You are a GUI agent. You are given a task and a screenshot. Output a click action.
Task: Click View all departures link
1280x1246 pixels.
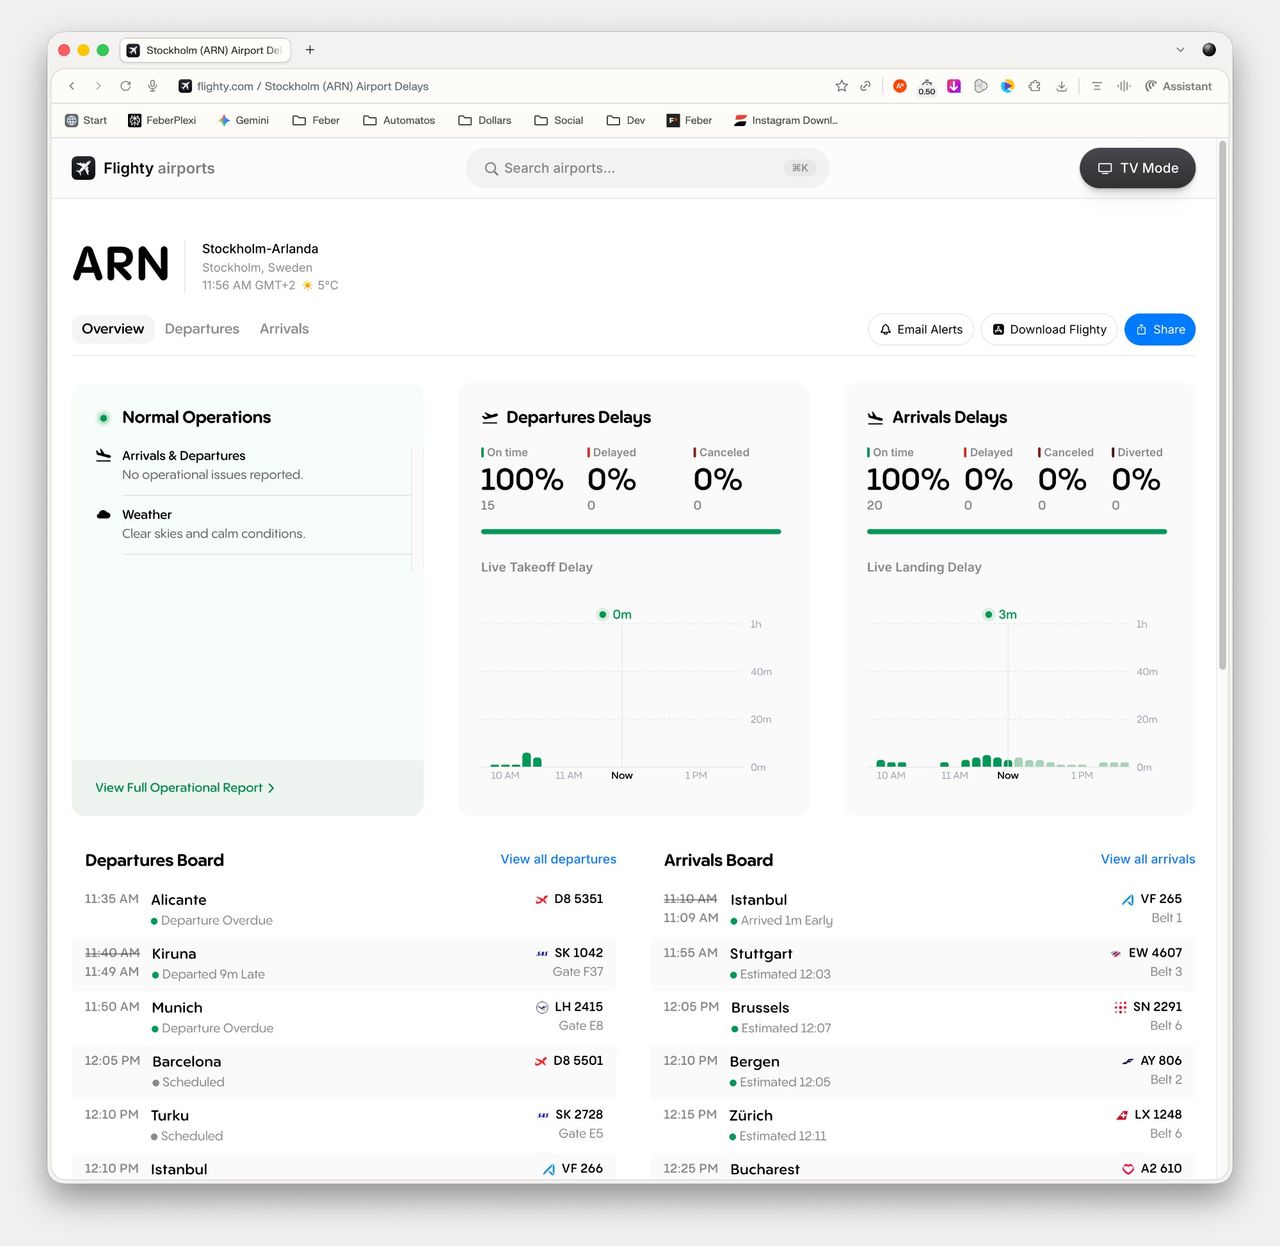pyautogui.click(x=558, y=859)
